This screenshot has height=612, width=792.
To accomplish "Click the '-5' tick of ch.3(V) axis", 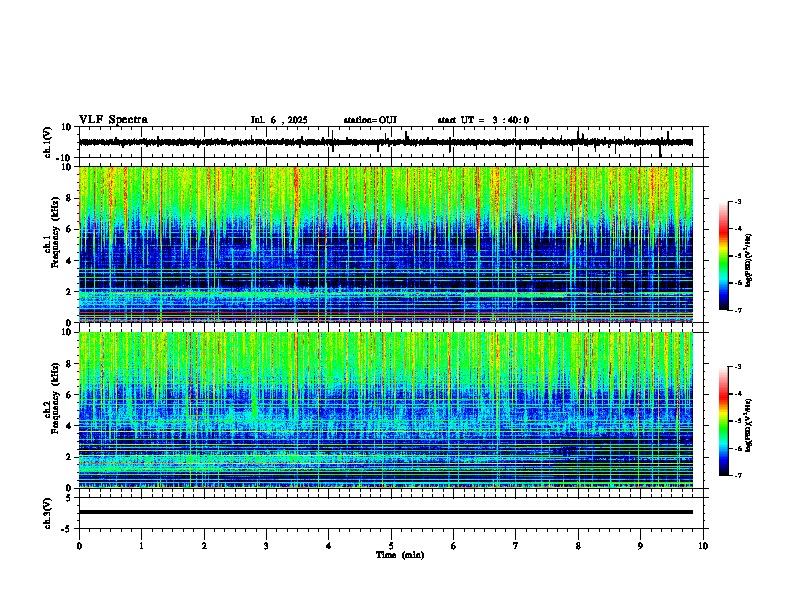I will tap(67, 529).
